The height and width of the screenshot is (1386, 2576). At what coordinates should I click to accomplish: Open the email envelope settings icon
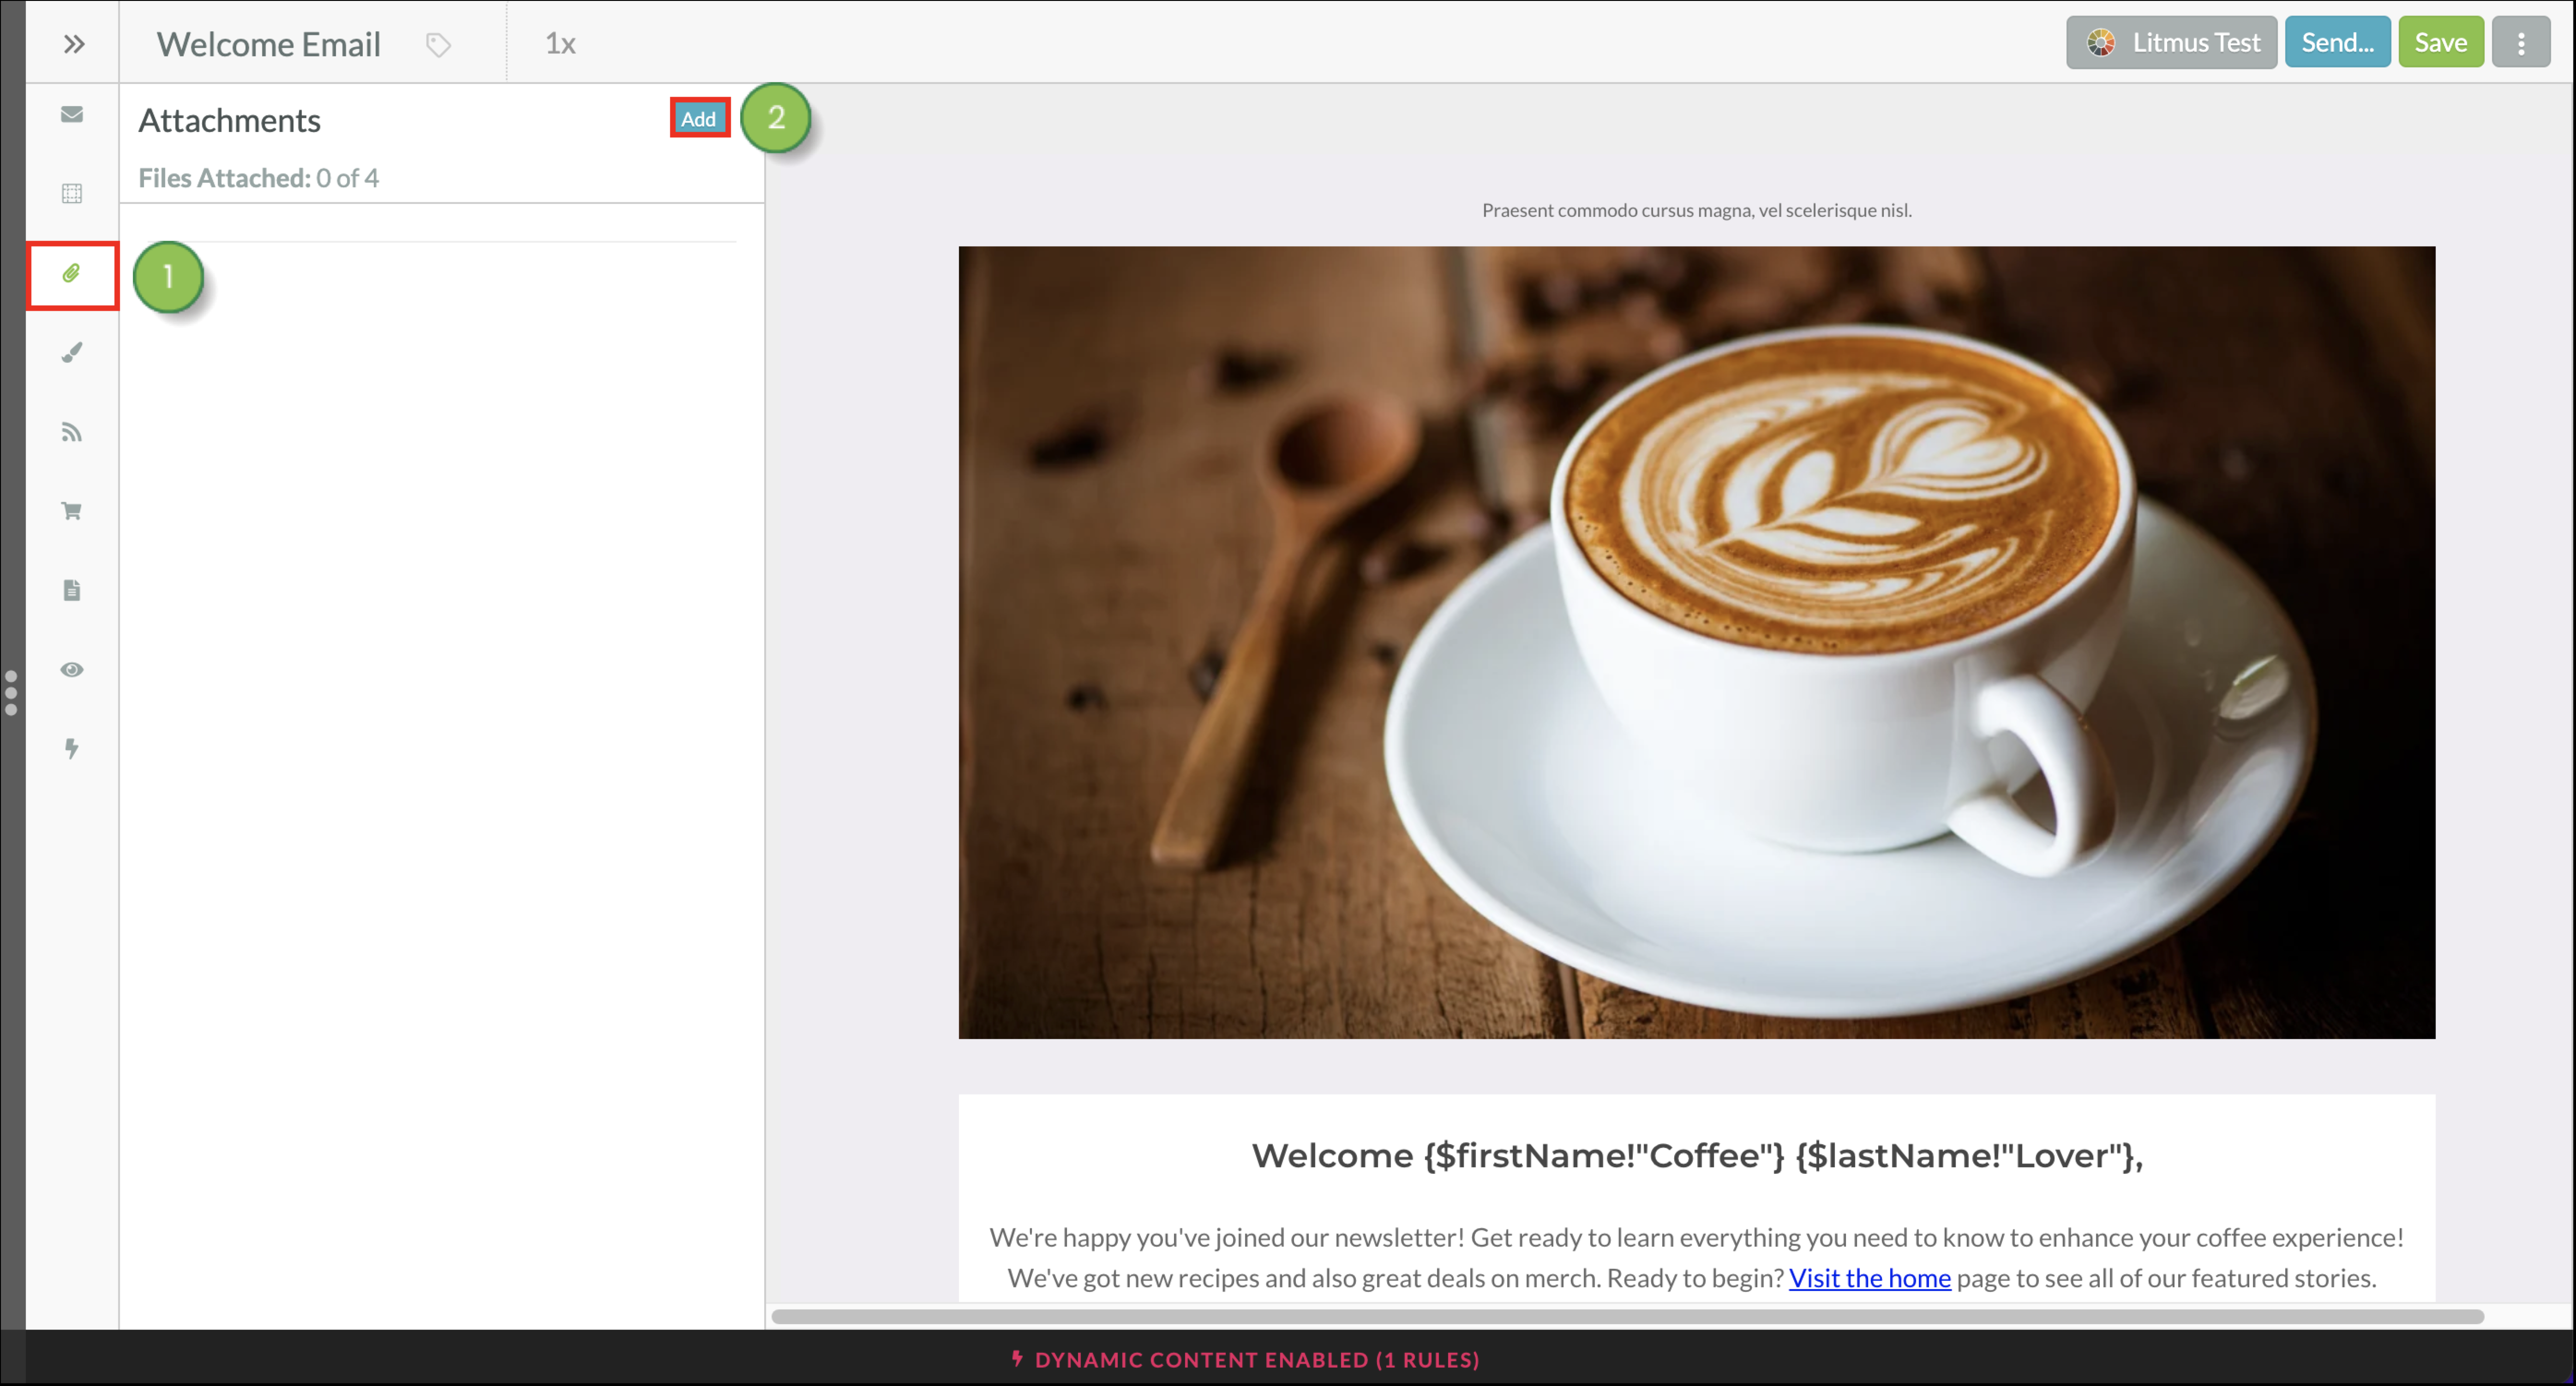(72, 114)
